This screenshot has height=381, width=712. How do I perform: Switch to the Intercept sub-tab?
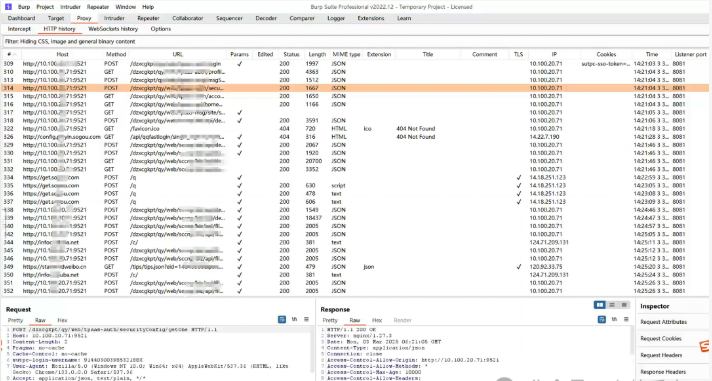click(x=19, y=29)
